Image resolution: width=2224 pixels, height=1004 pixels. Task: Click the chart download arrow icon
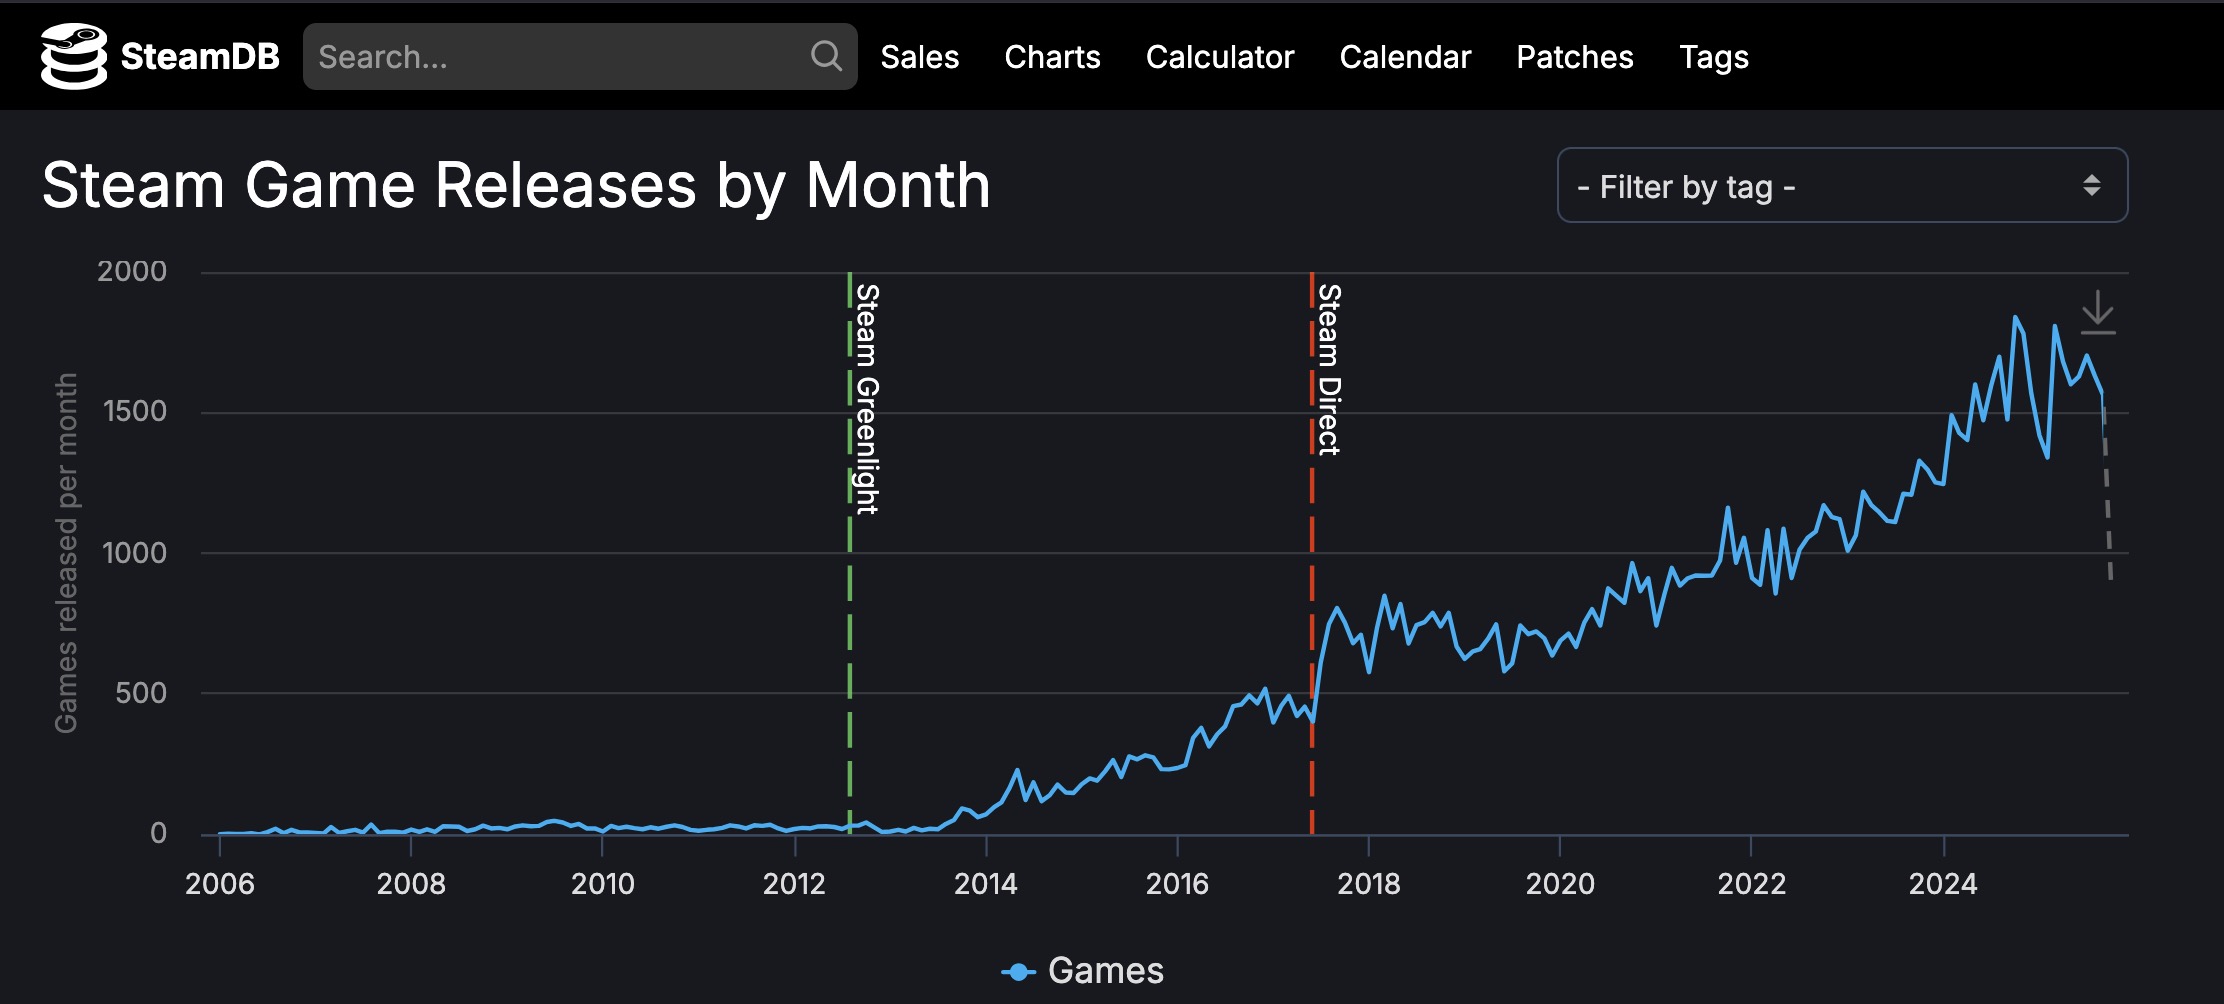point(2097,312)
